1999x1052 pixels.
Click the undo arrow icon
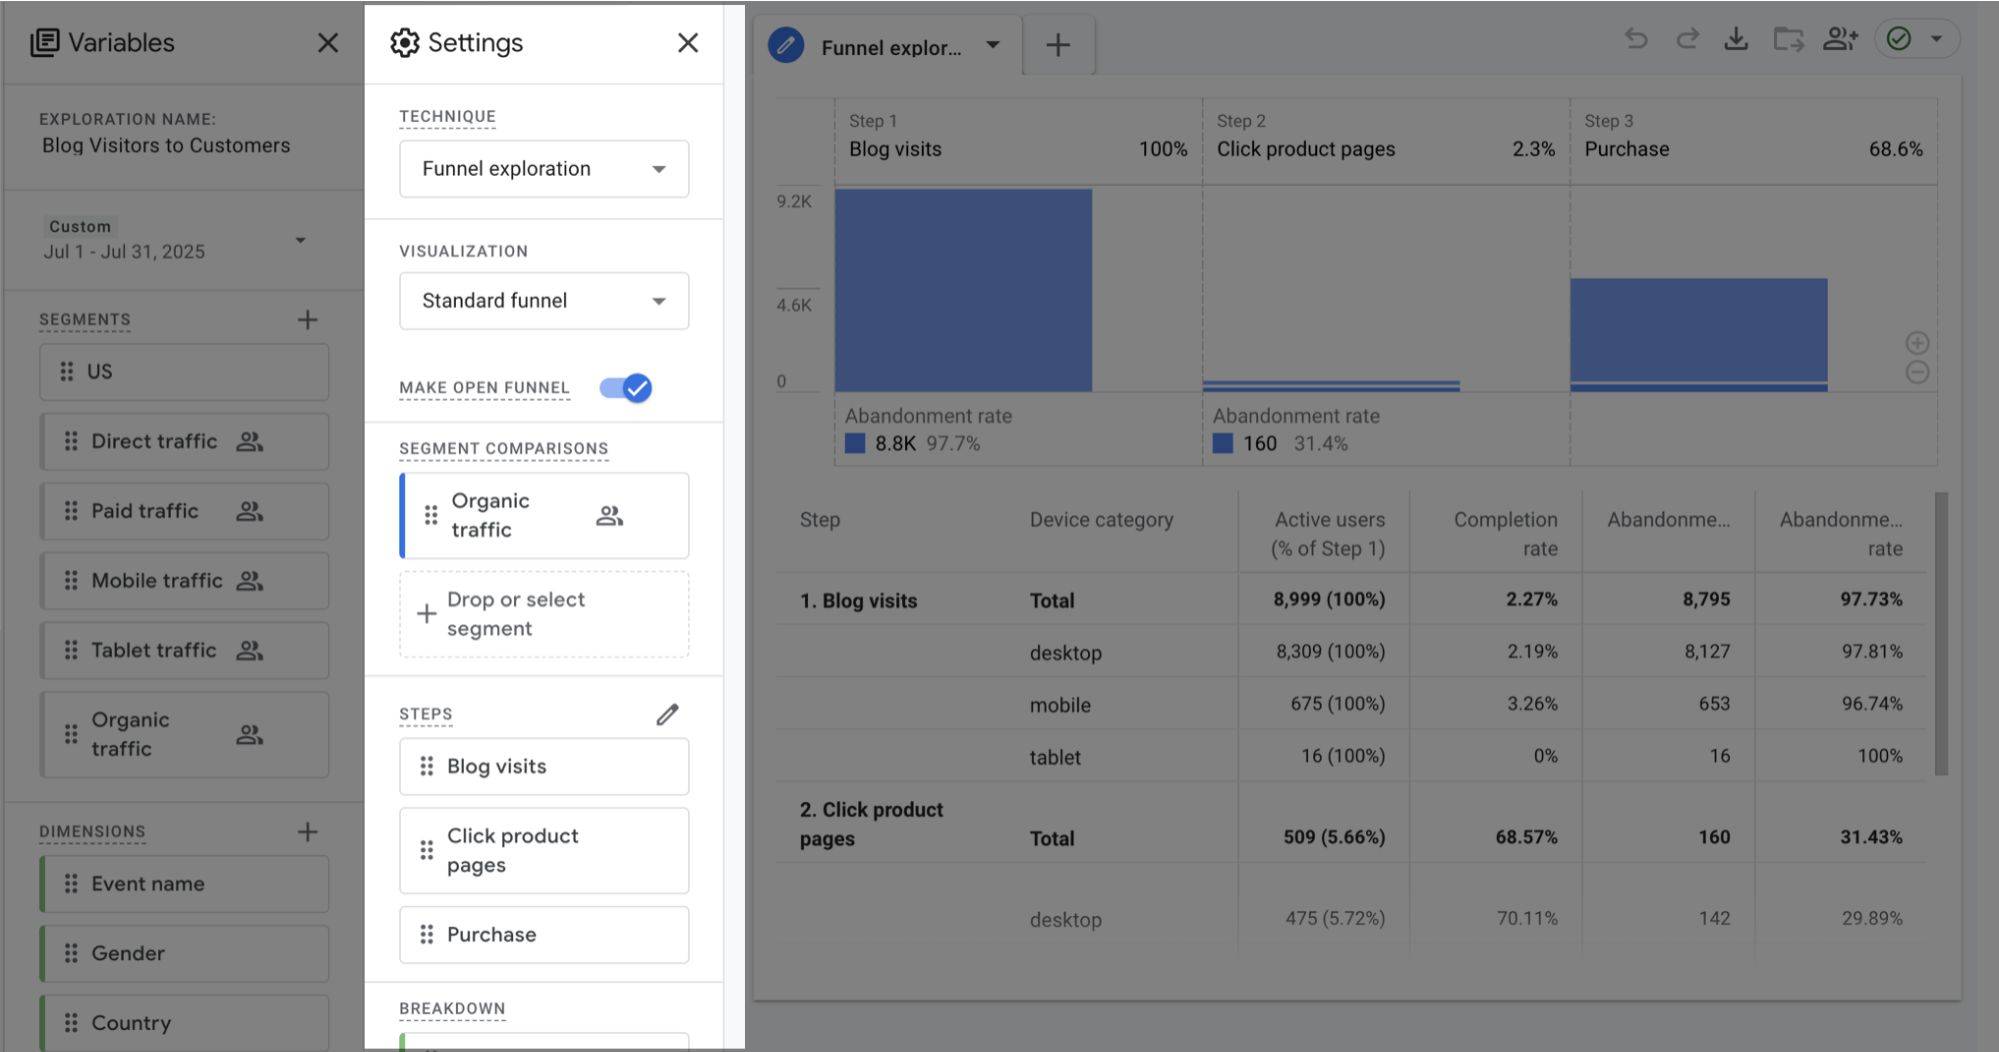pos(1636,39)
